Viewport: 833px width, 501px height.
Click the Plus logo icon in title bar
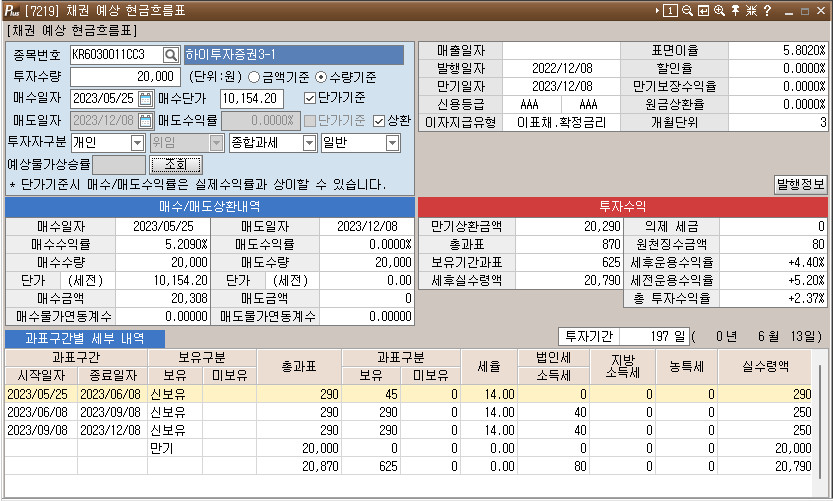11,10
